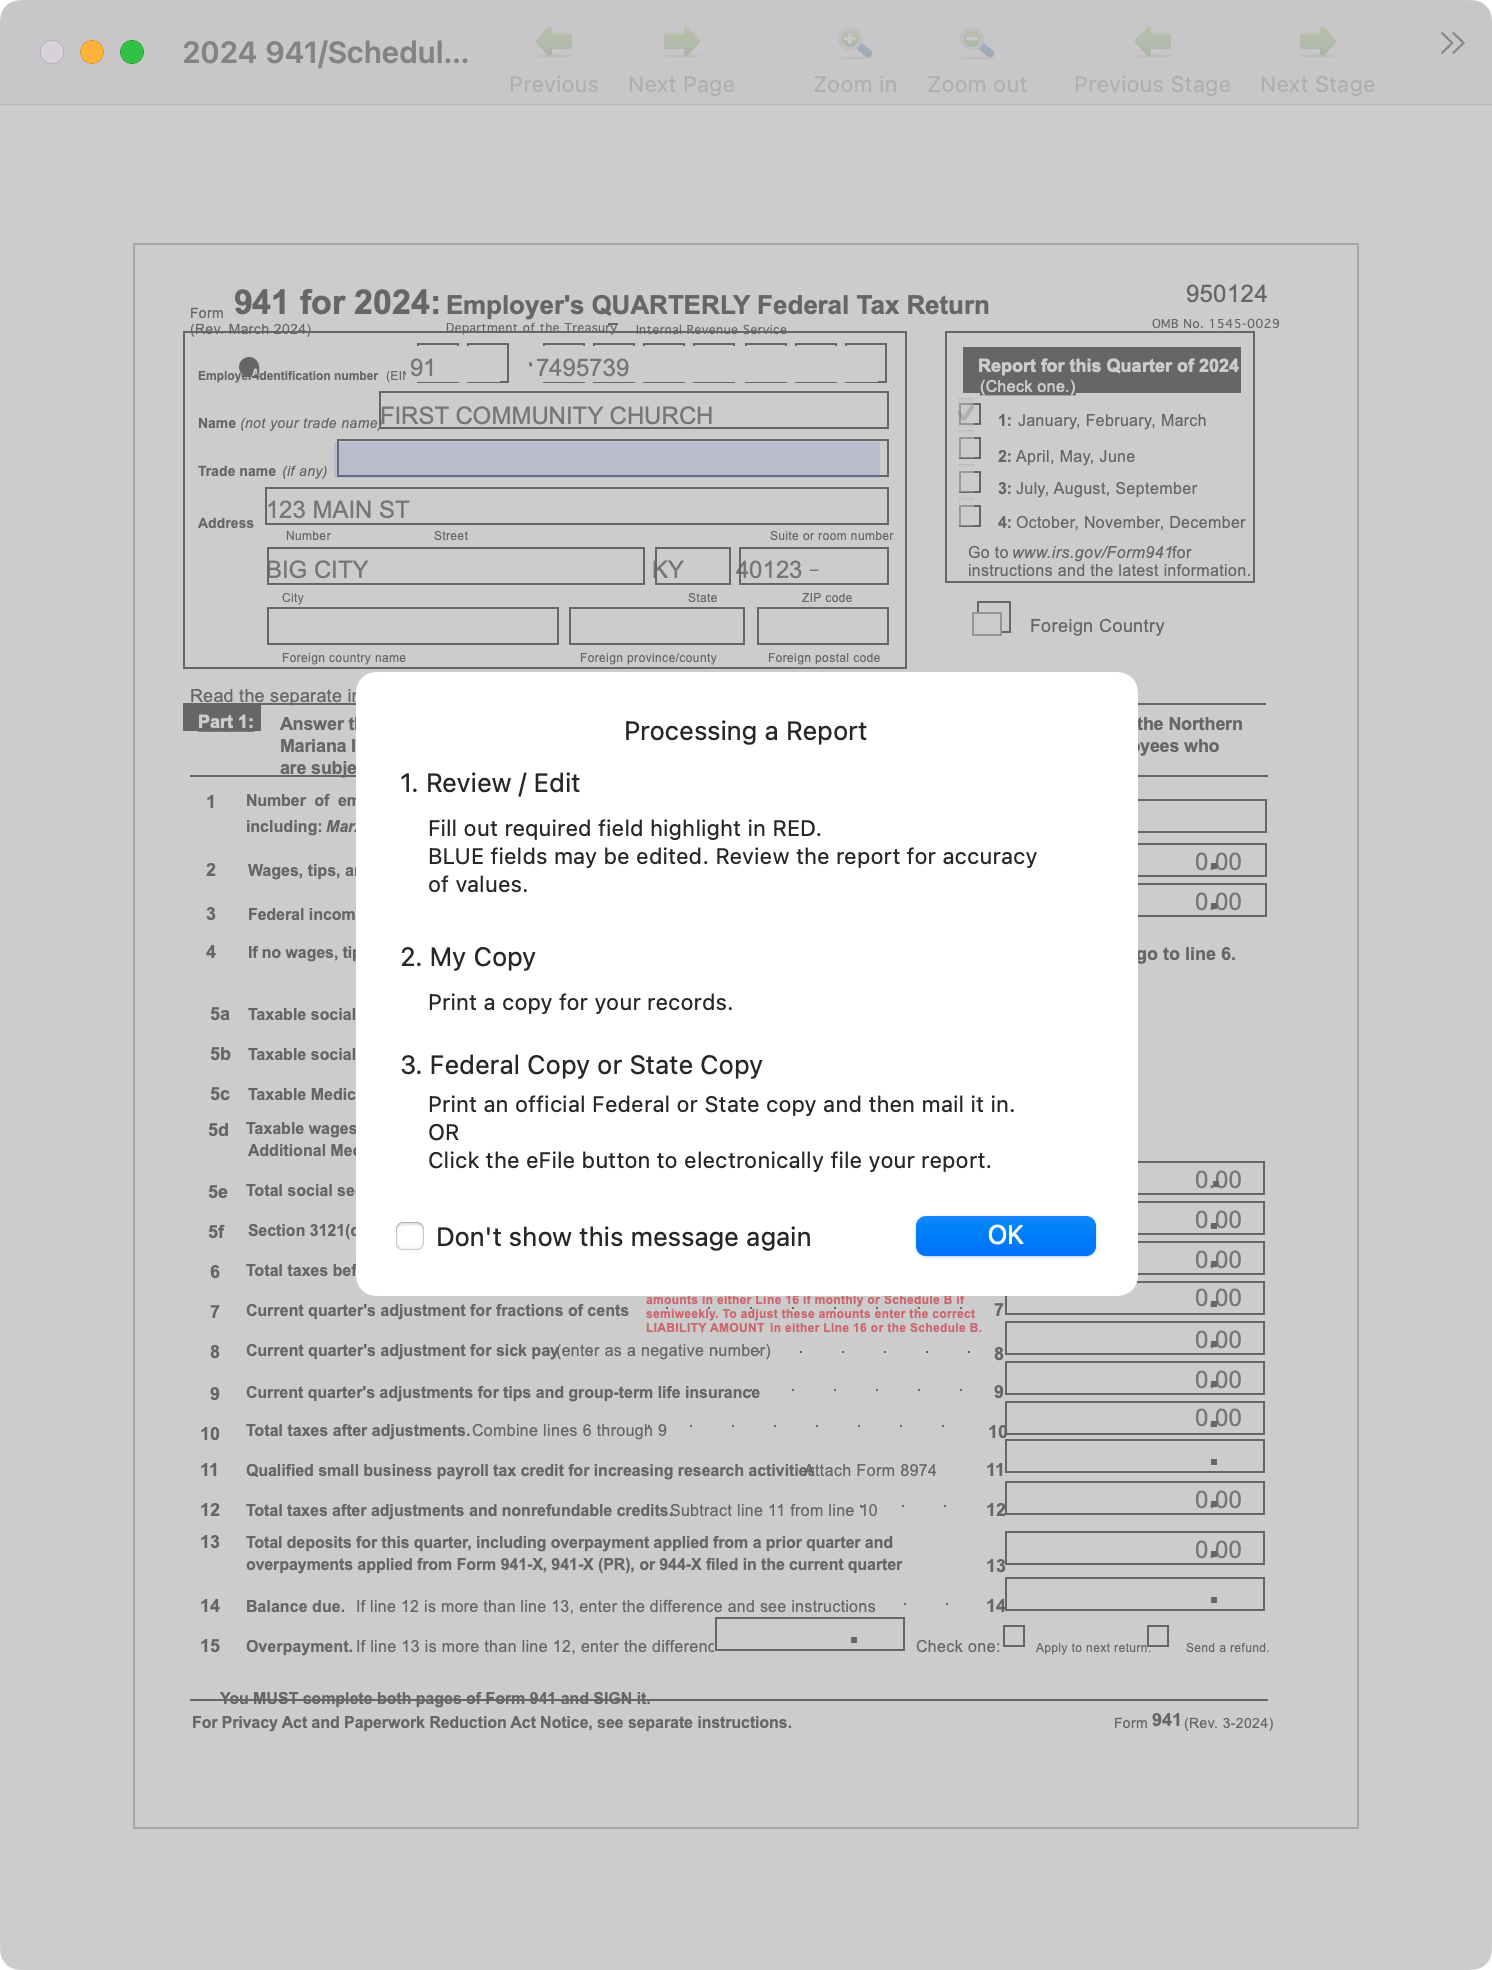The width and height of the screenshot is (1492, 1970).
Task: Click the Name field FIRST COMMUNITY CHURCH
Action: pos(633,412)
